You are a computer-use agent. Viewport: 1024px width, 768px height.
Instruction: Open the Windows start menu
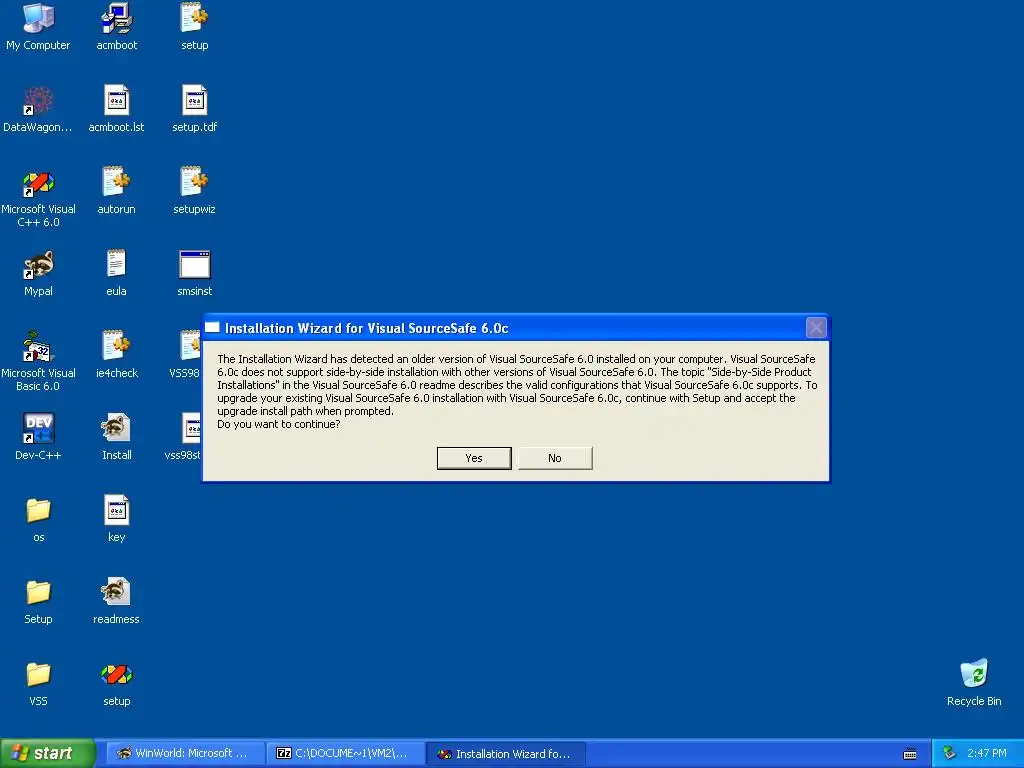[47, 753]
